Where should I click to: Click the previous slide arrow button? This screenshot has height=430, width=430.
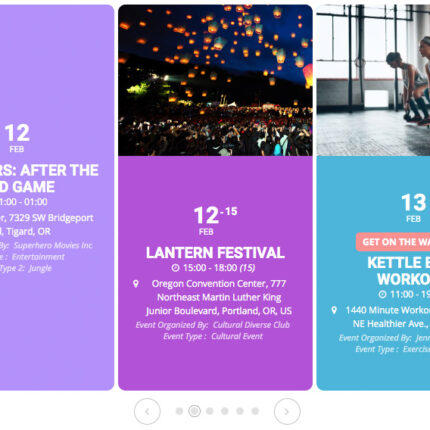click(147, 411)
